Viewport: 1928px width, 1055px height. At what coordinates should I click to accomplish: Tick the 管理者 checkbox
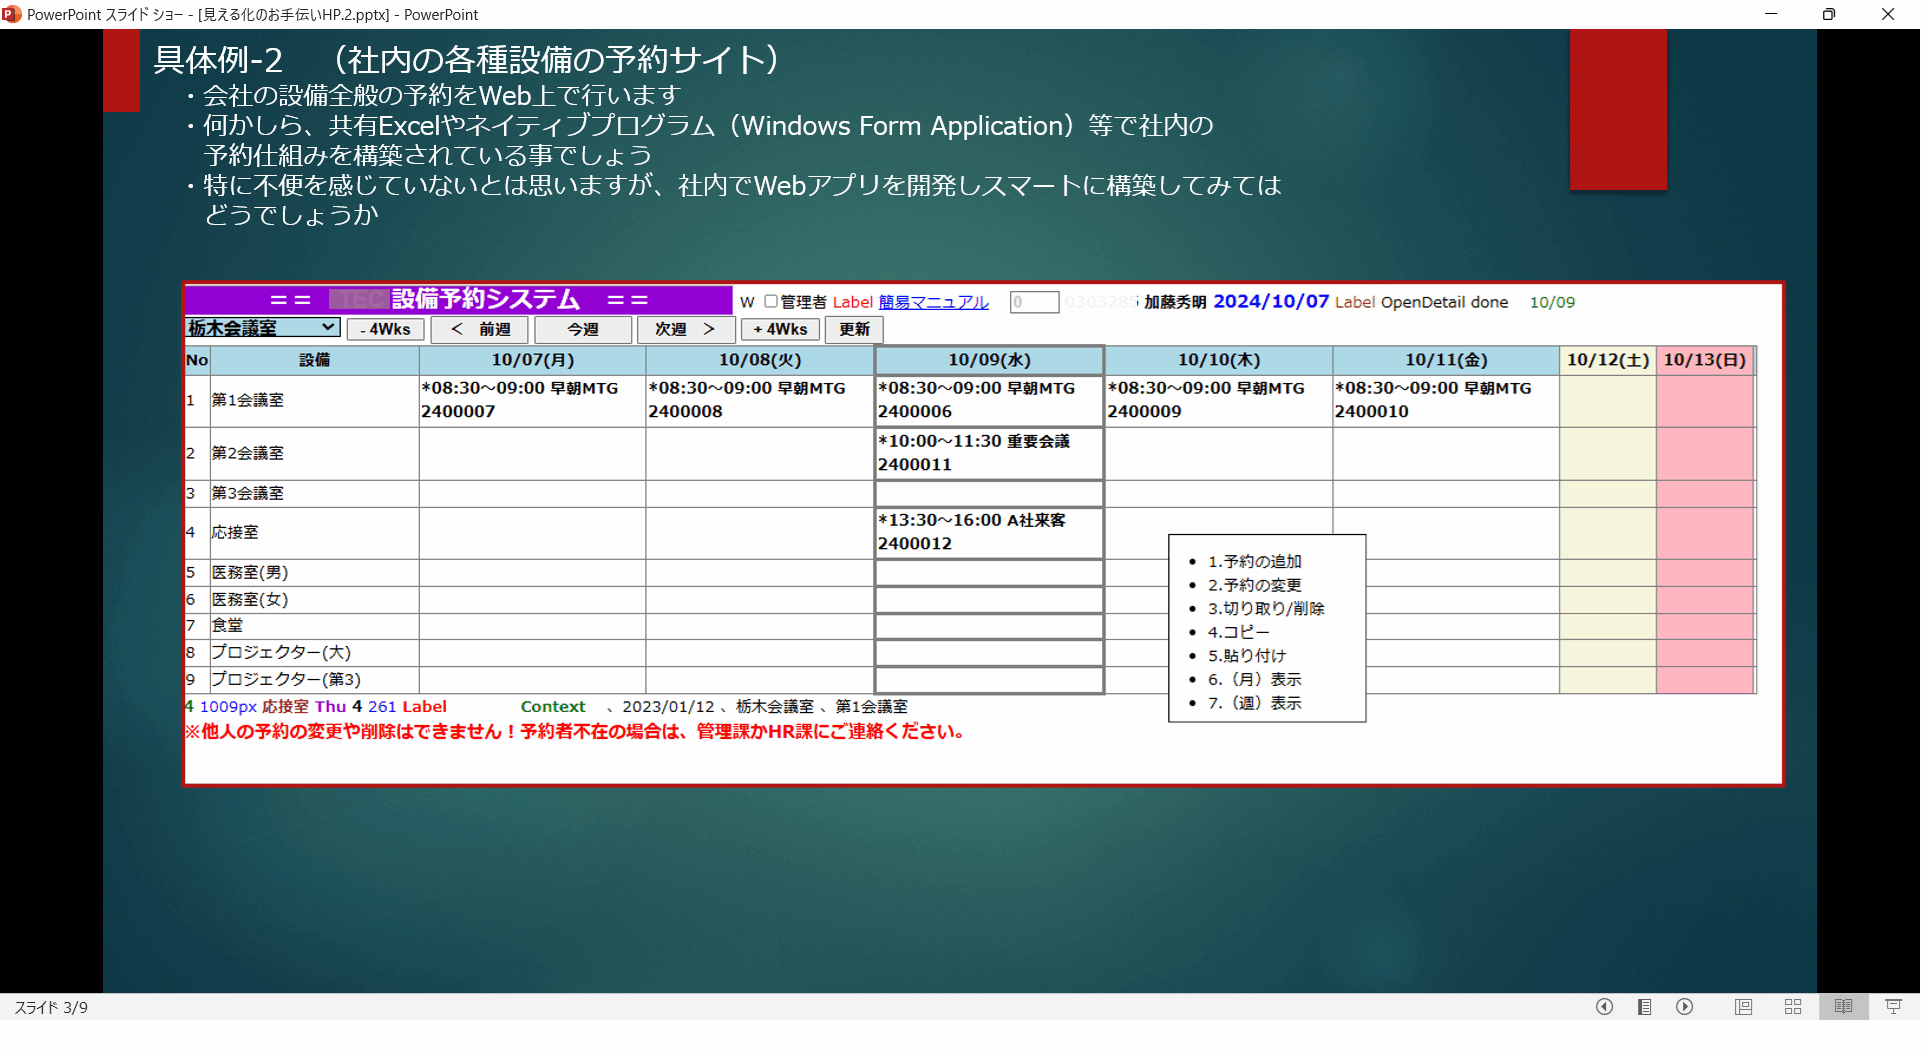771,301
